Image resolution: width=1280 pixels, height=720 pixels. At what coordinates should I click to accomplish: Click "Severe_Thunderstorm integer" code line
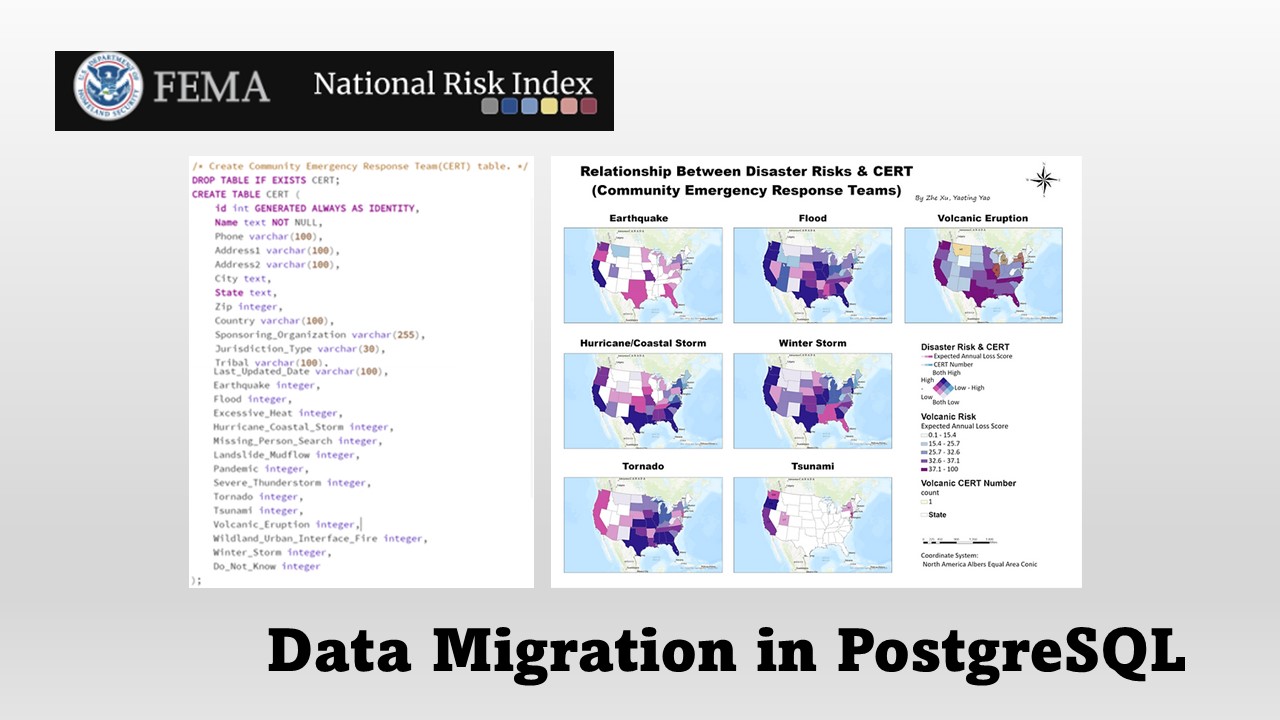pos(293,483)
